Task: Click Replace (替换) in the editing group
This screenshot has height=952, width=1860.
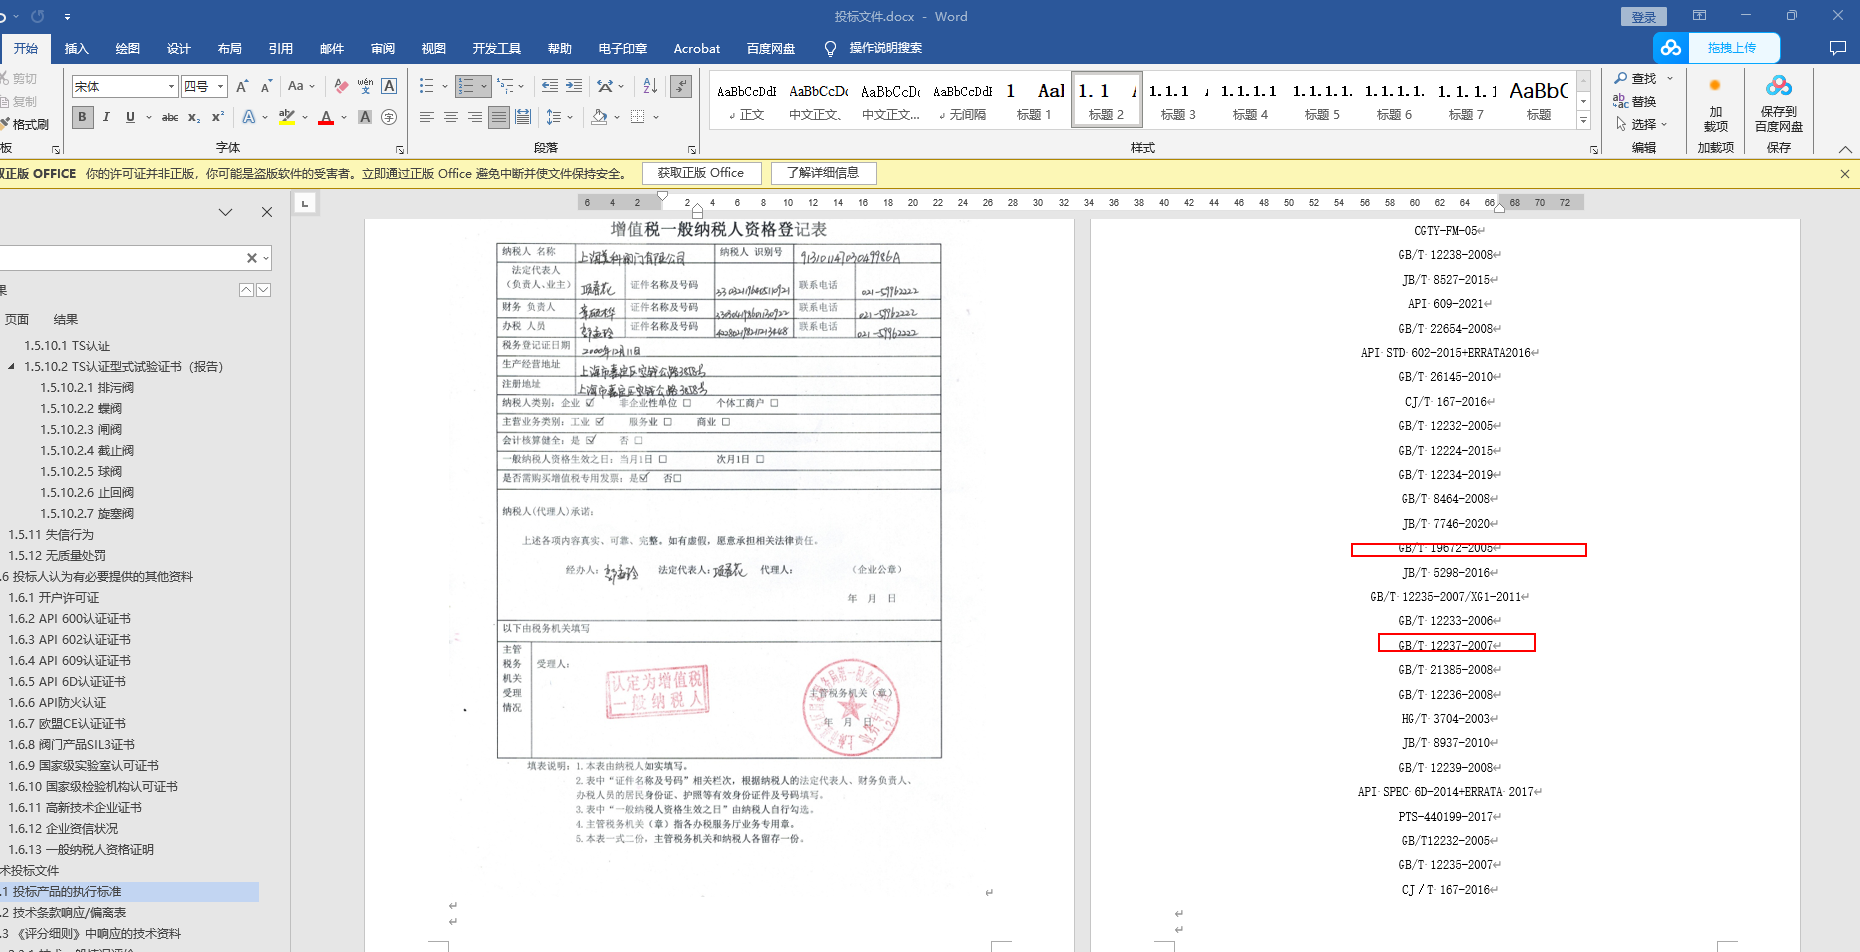Action: click(1636, 101)
